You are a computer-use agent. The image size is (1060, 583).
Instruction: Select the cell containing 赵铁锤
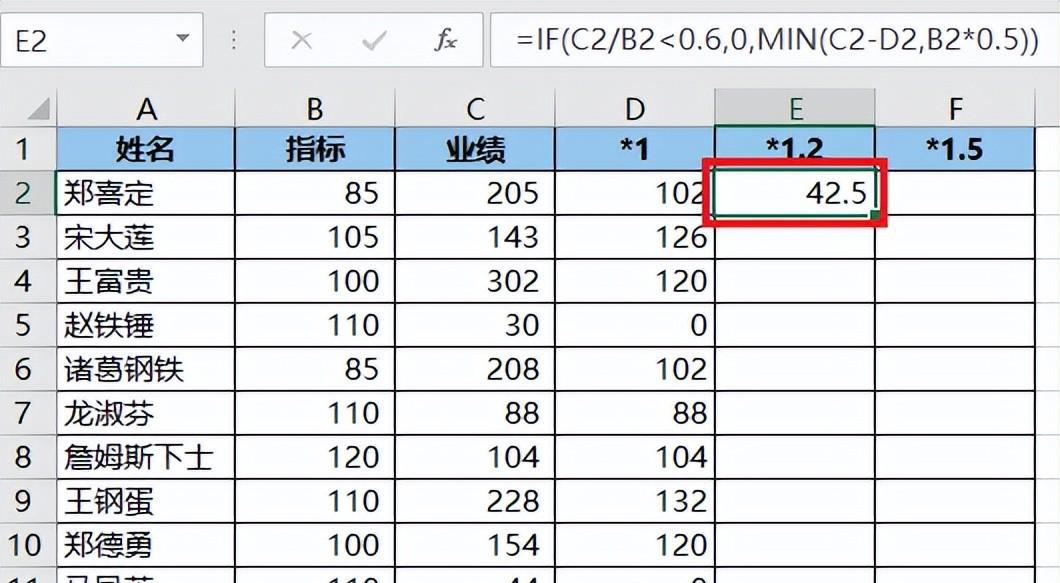coord(146,325)
